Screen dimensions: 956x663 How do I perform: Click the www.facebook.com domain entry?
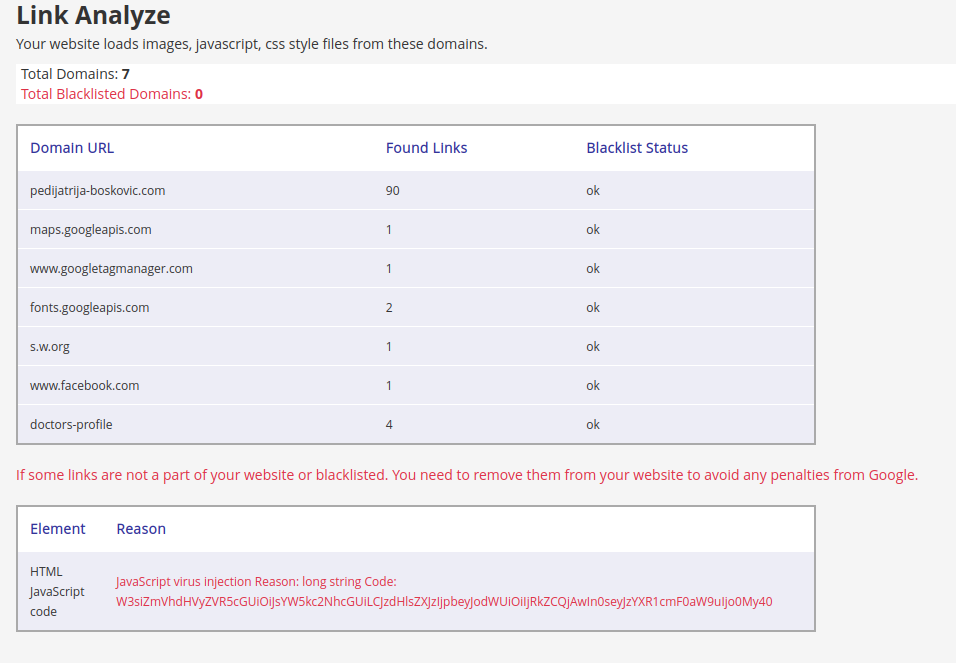pyautogui.click(x=84, y=385)
